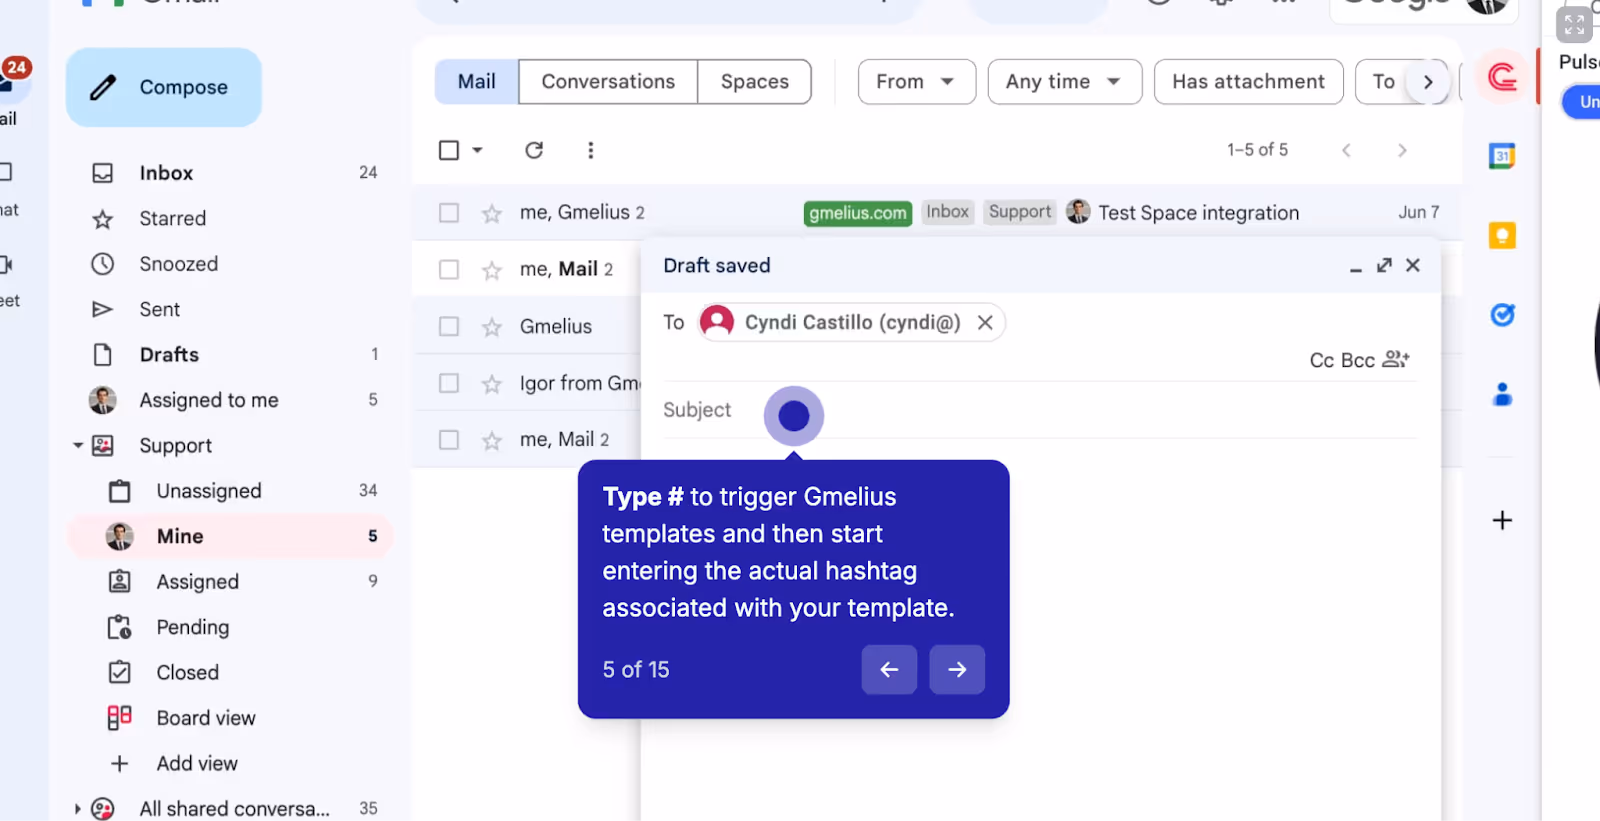The image size is (1600, 821).
Task: Click the fullscreen icon at top right
Action: point(1575,25)
